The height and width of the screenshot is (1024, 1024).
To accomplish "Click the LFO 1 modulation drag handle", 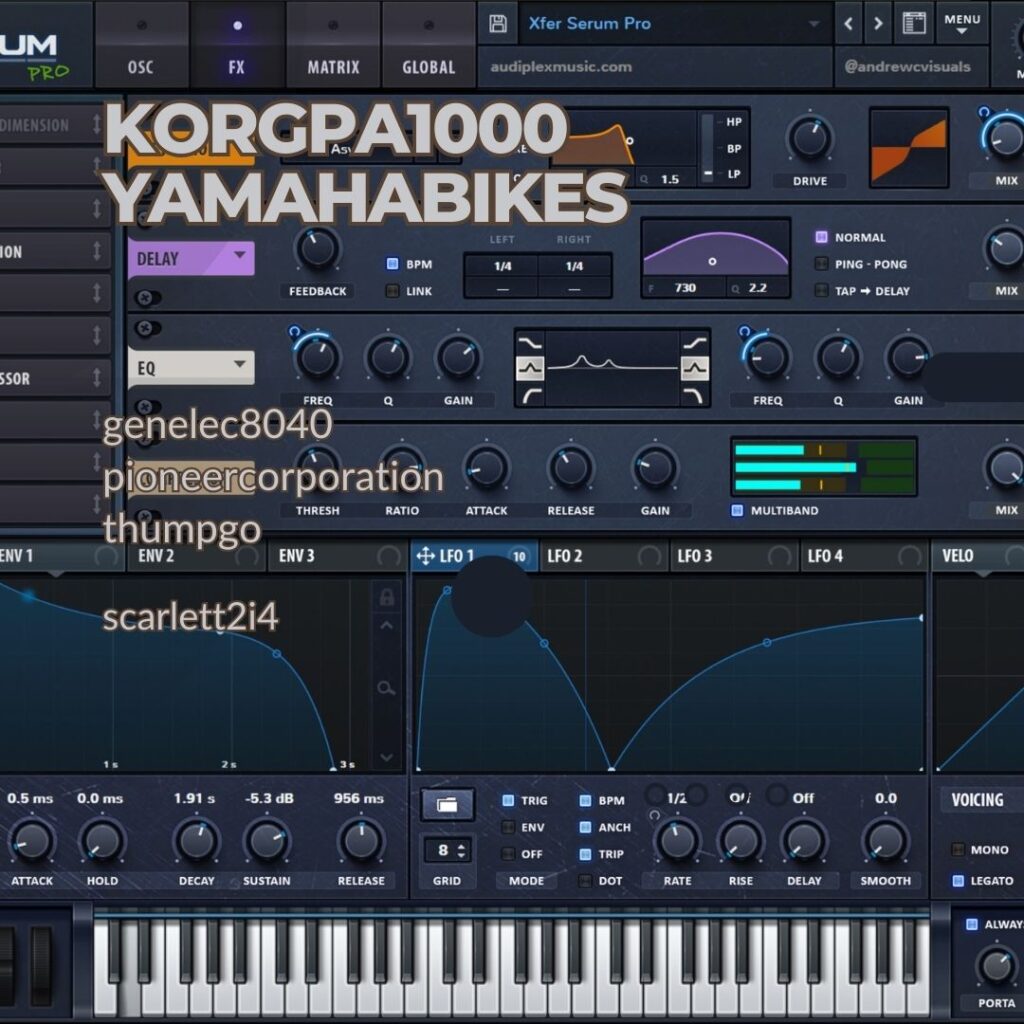I will coord(425,556).
